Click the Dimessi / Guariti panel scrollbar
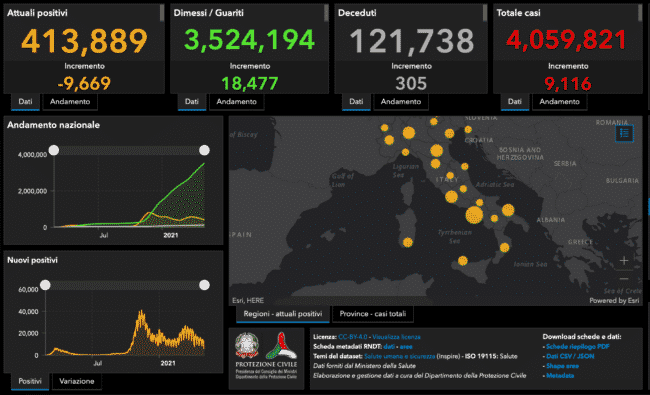Screen dimensions: 650x395 (326, 13)
